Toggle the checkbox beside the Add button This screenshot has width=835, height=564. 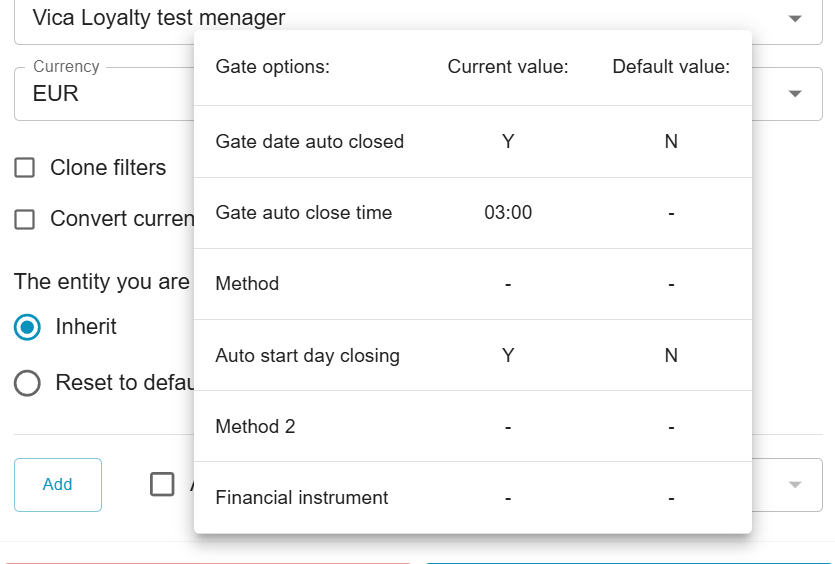coord(162,485)
